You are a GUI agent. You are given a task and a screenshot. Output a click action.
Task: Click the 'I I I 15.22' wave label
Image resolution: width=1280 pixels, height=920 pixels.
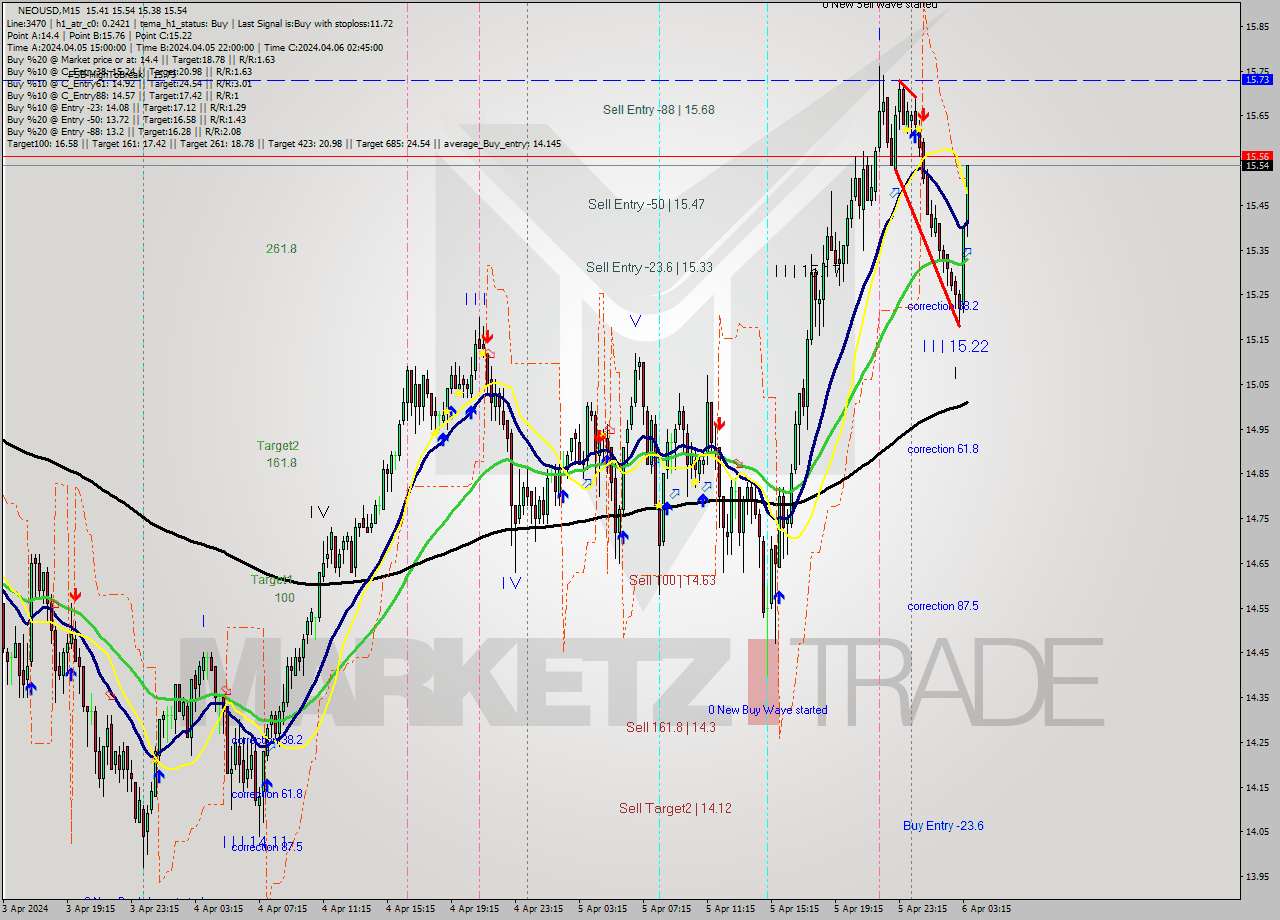[x=956, y=346]
